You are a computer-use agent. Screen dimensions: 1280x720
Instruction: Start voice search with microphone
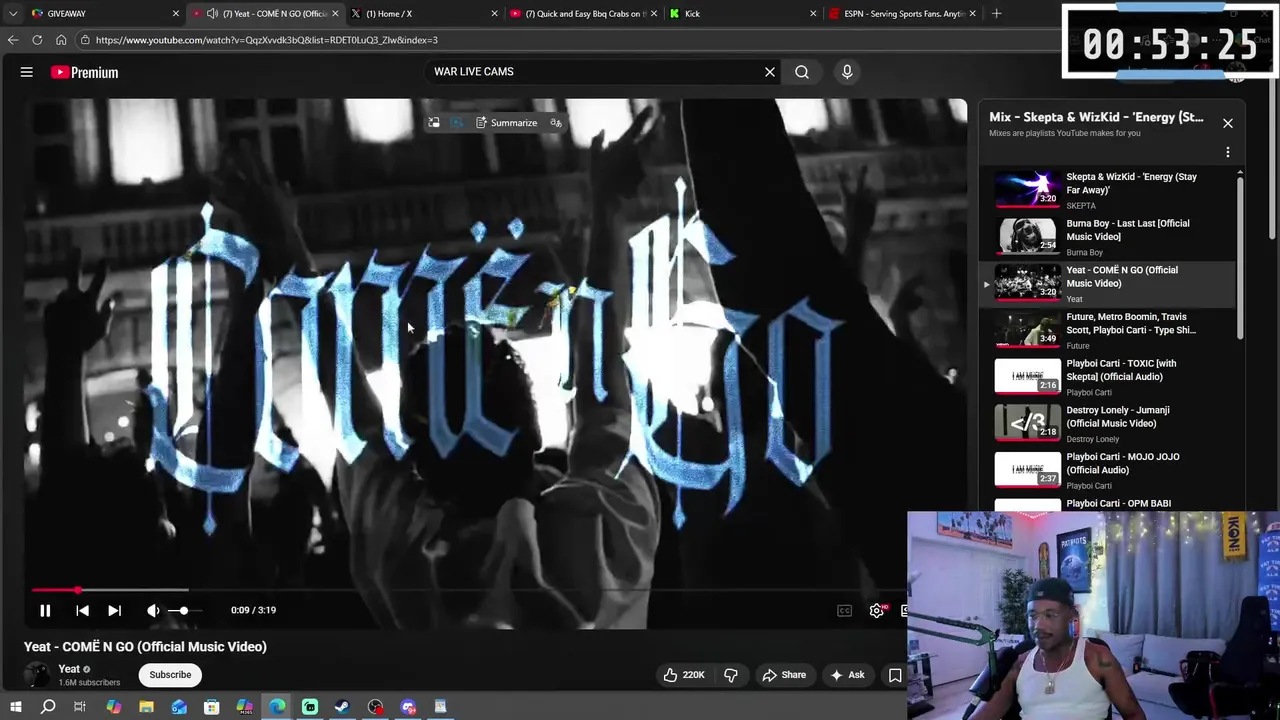click(x=847, y=72)
